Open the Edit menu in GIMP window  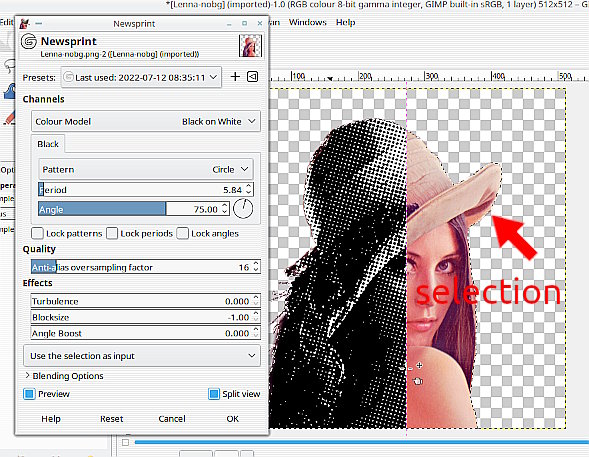tap(6, 22)
